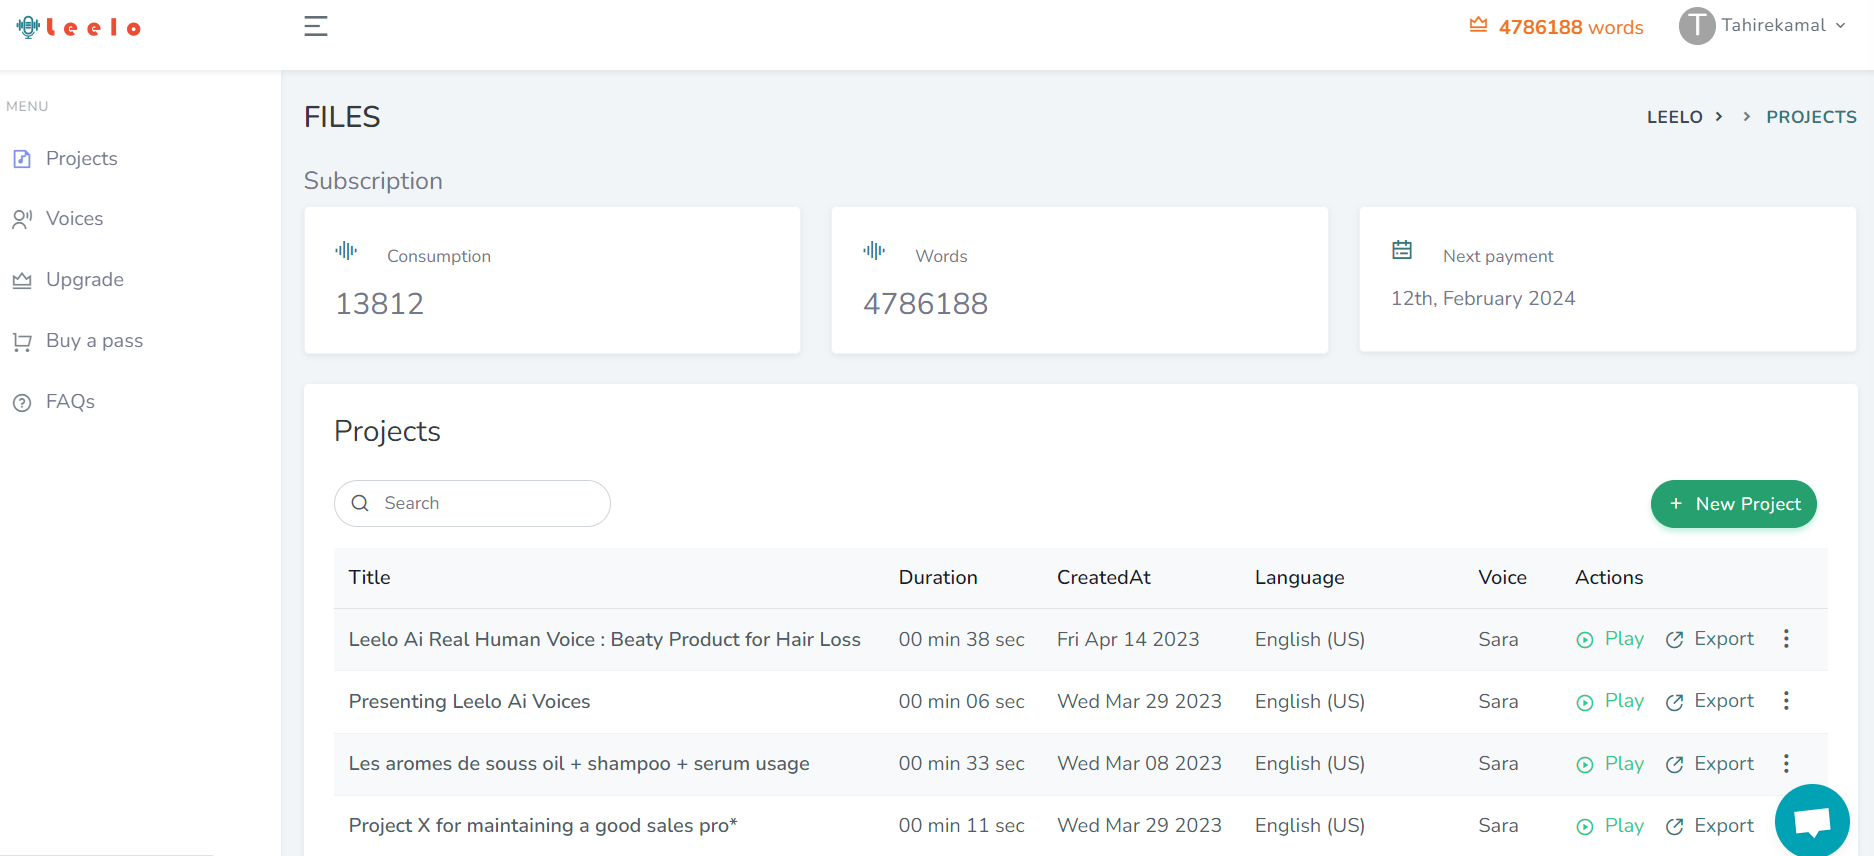Click duration '00 min 06 sec'
Viewport: 1874px width, 856px height.
pyautogui.click(x=961, y=701)
